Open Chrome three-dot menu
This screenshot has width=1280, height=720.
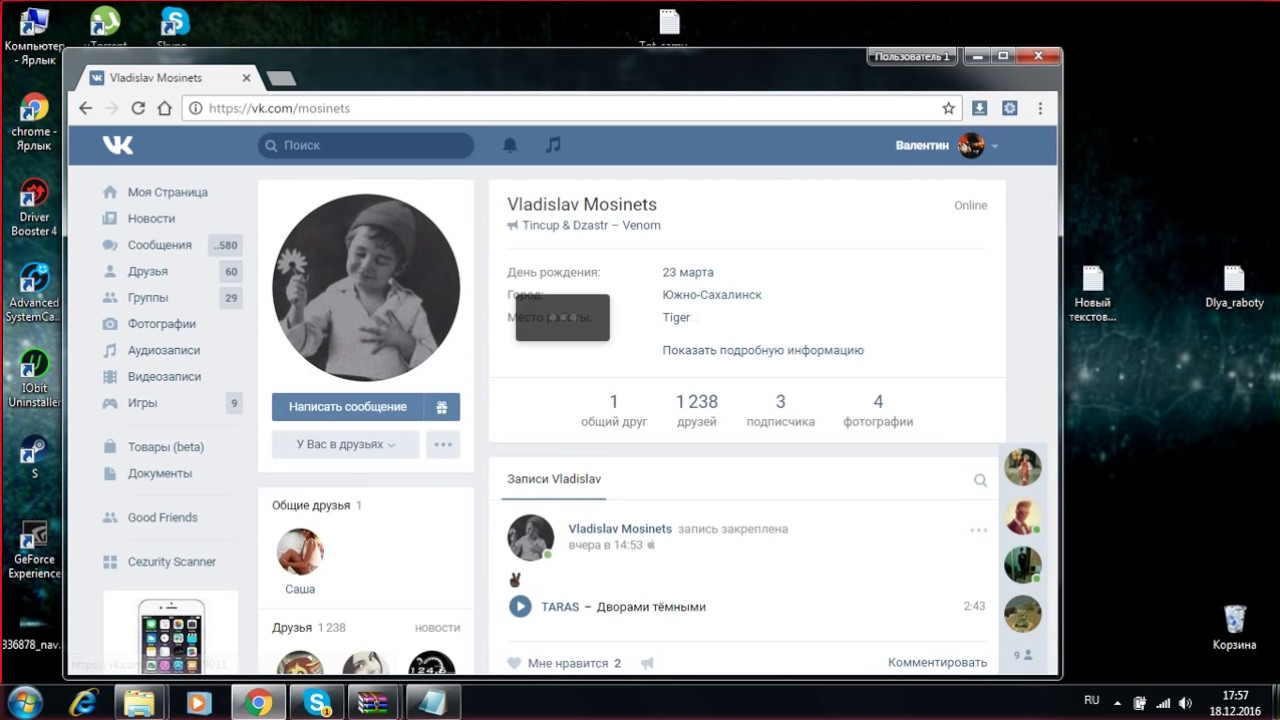1040,108
